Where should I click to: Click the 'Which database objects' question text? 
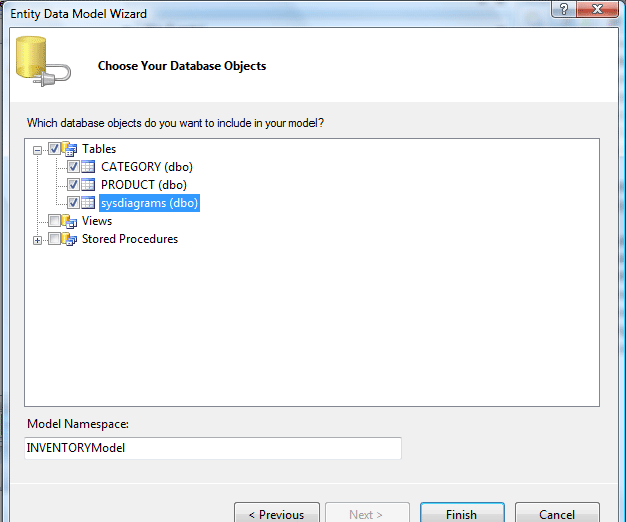[x=175, y=123]
